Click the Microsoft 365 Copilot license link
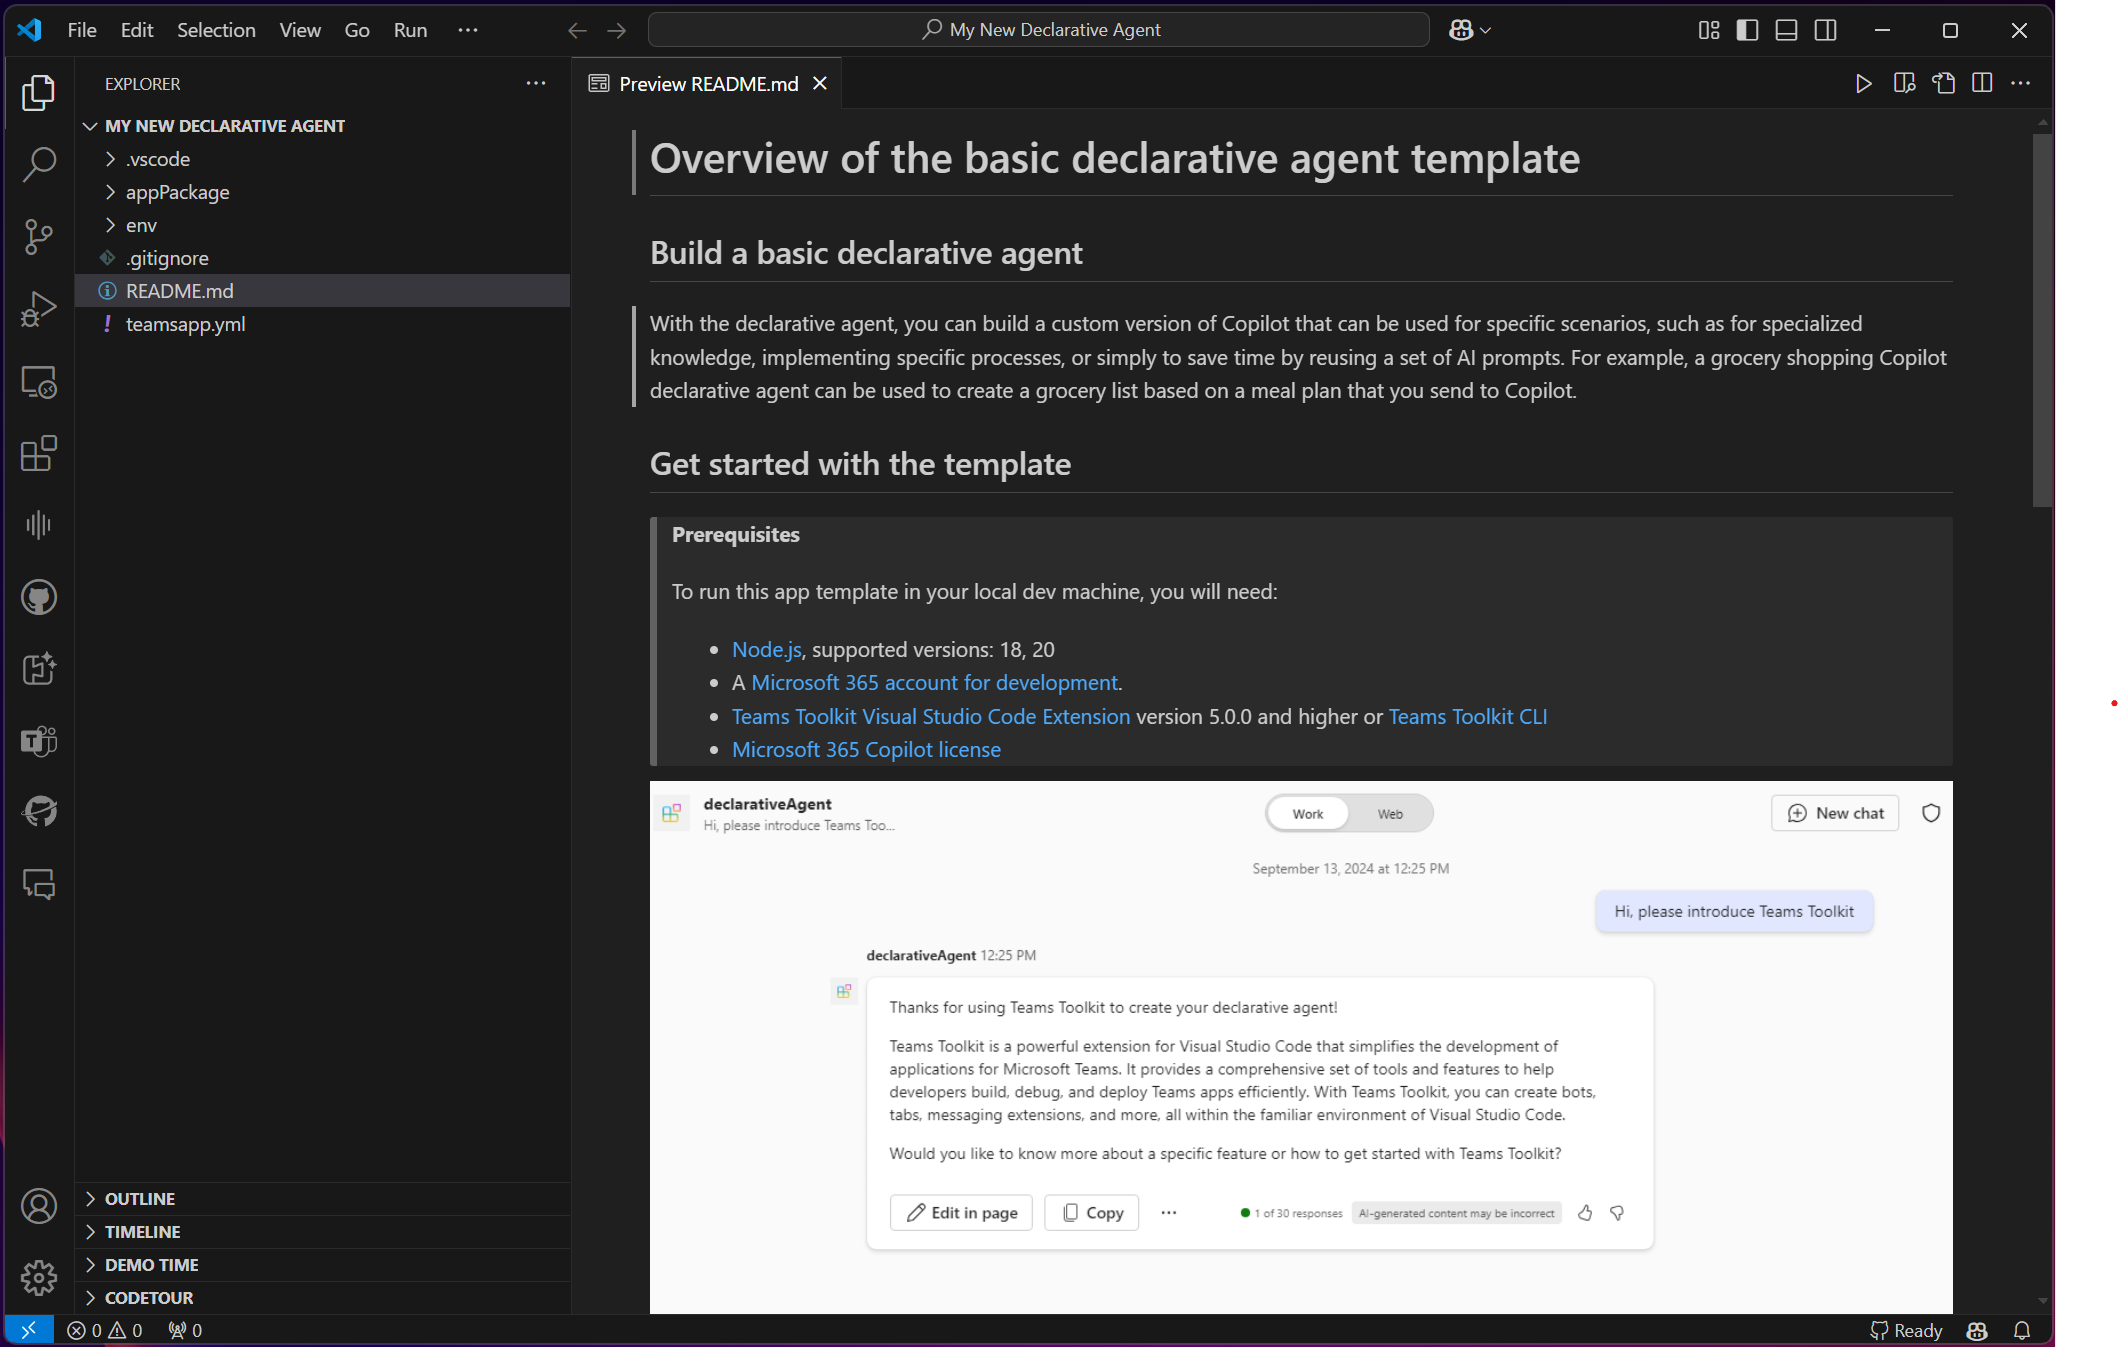 [866, 749]
